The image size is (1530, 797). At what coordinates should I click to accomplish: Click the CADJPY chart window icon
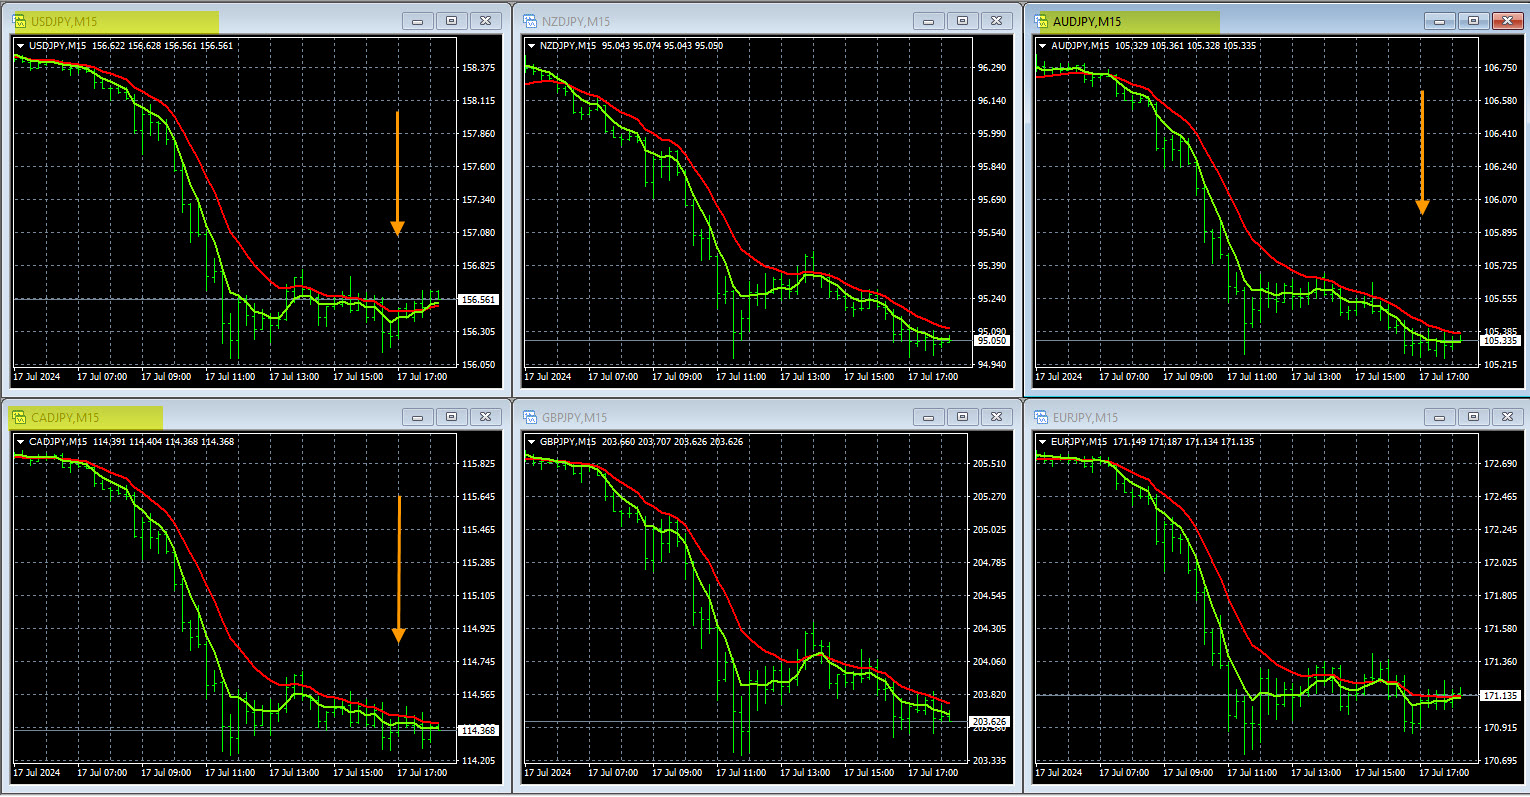pos(20,417)
